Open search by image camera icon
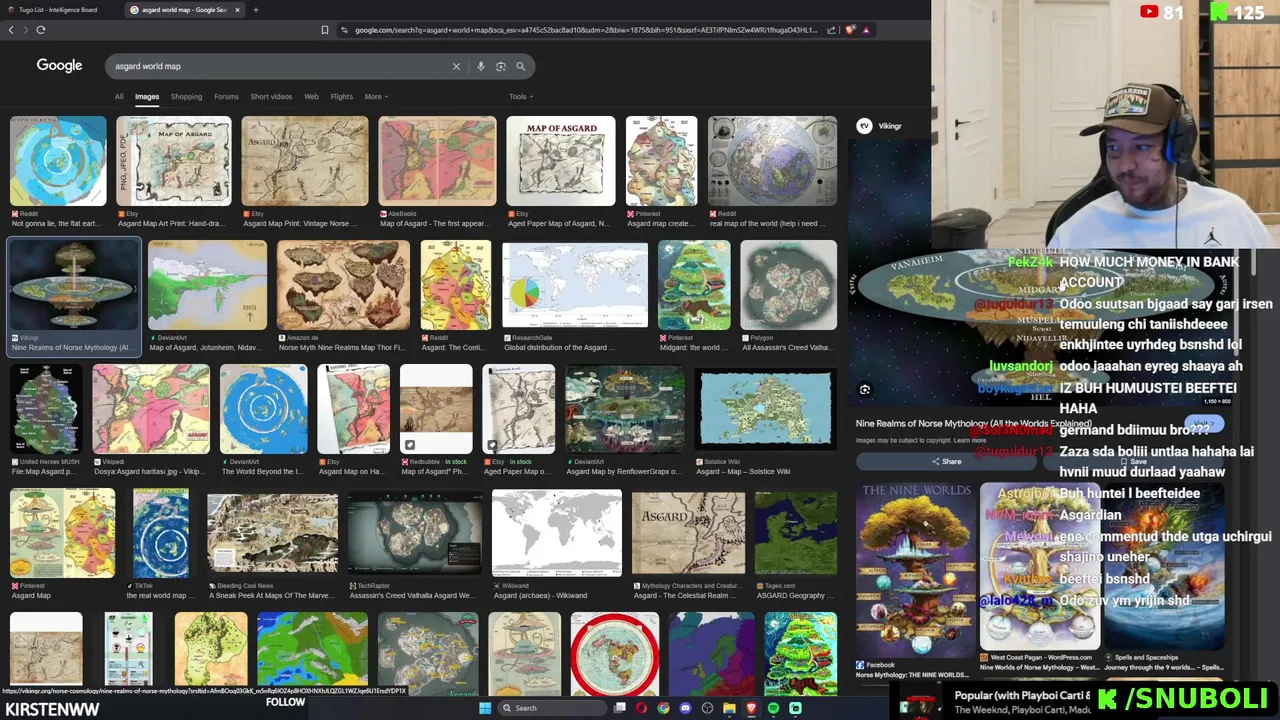Image resolution: width=1280 pixels, height=720 pixels. pos(501,66)
